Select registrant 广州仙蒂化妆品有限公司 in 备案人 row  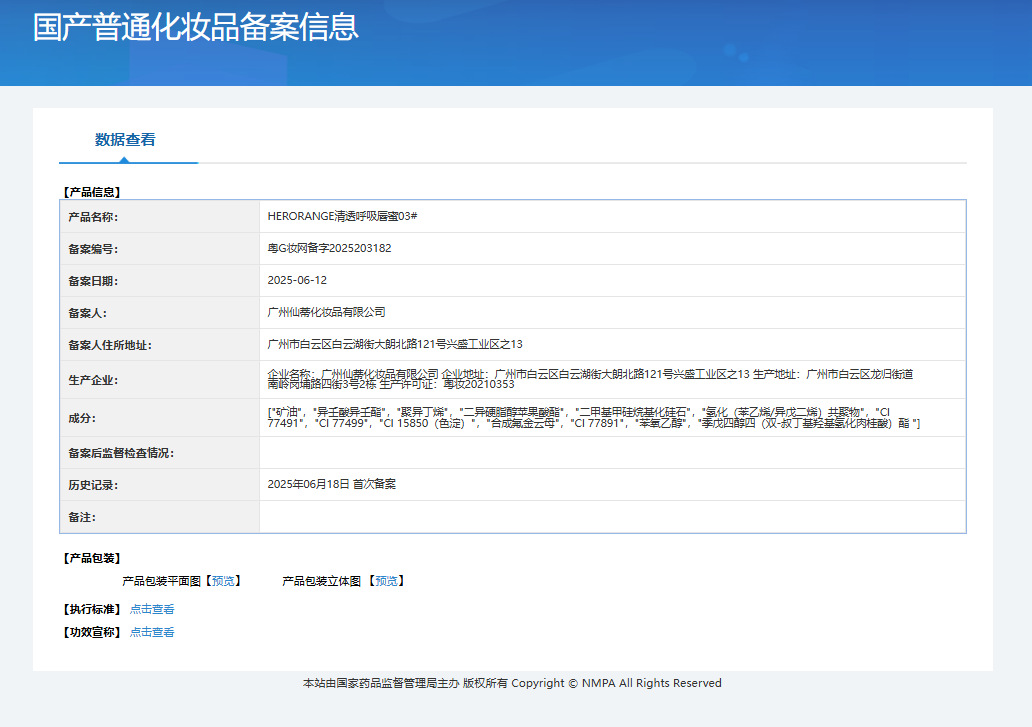pyautogui.click(x=326, y=312)
